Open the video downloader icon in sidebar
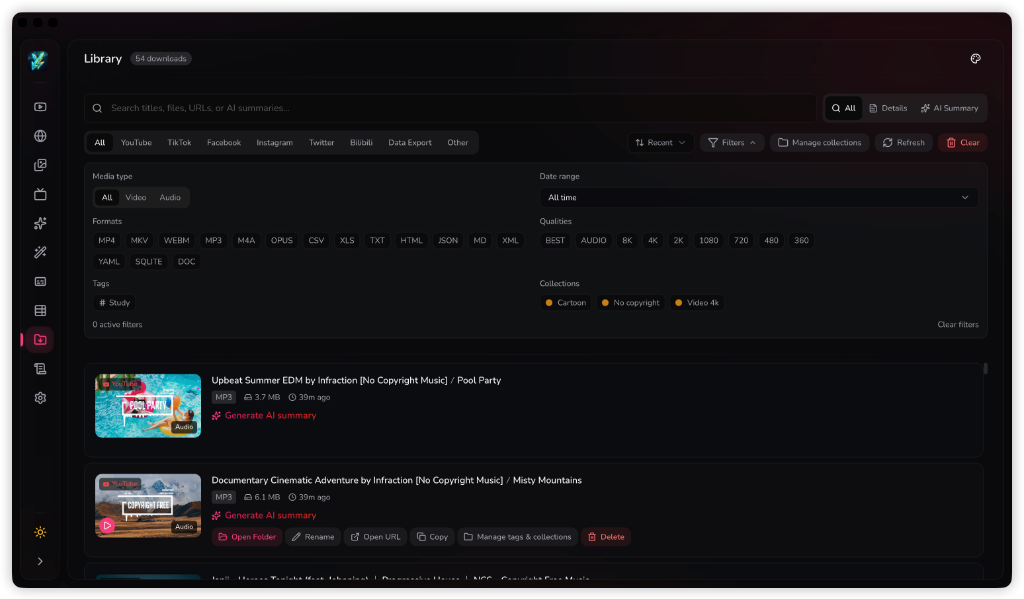1024x599 pixels. [x=40, y=106]
